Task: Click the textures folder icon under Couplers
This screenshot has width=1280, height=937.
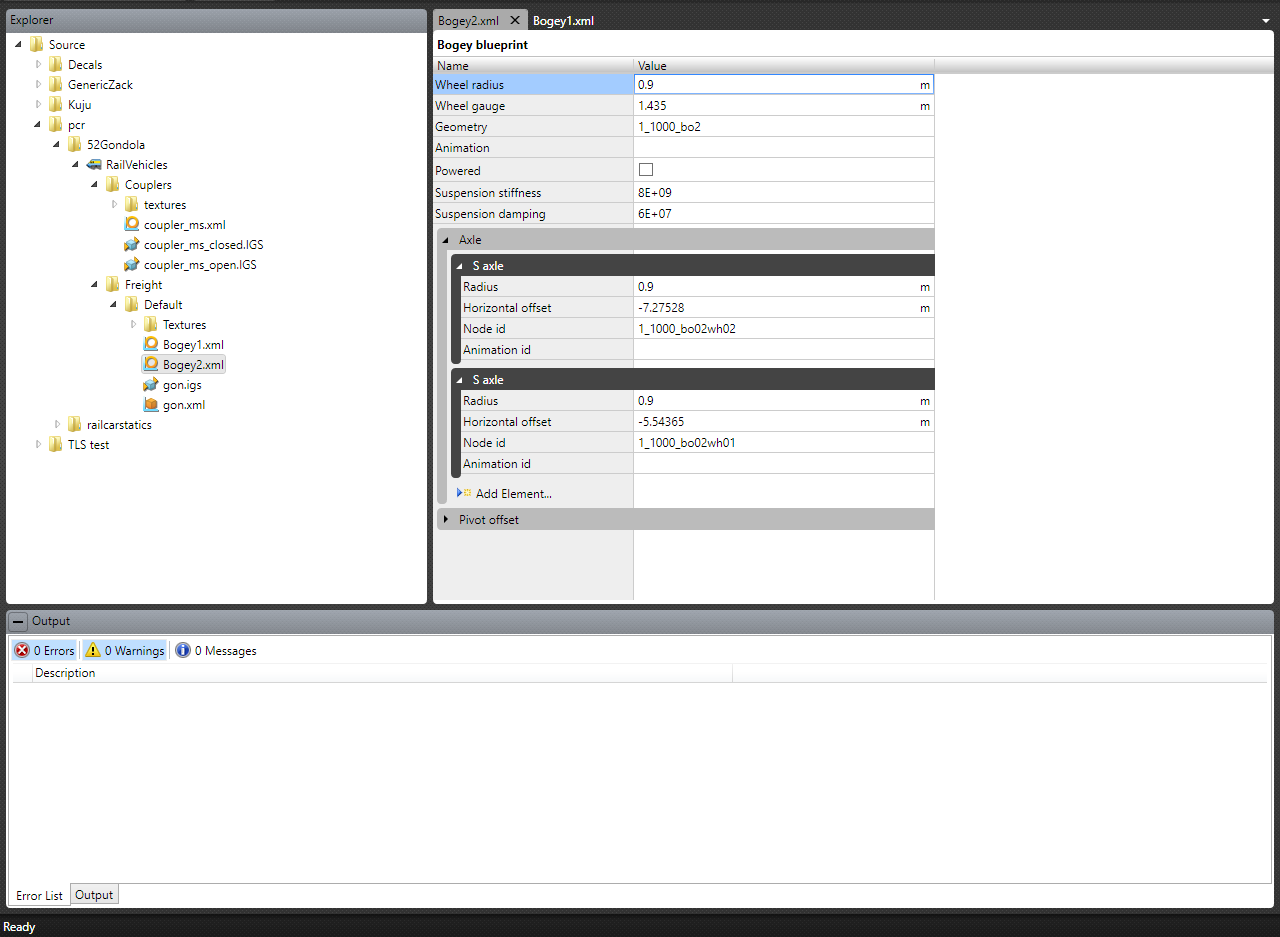Action: [131, 205]
